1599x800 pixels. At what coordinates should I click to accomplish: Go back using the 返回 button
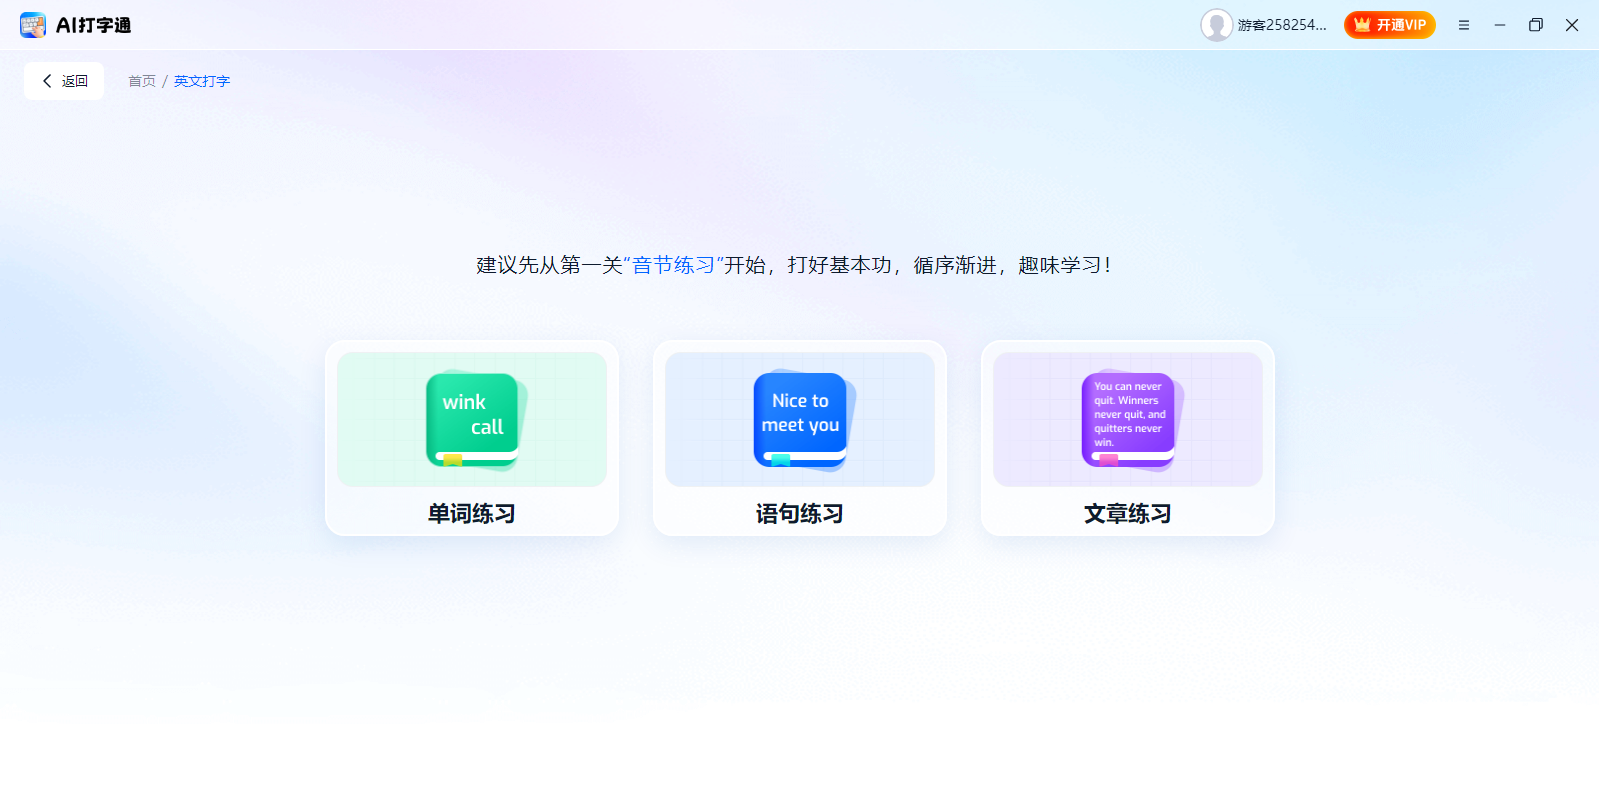(x=64, y=81)
